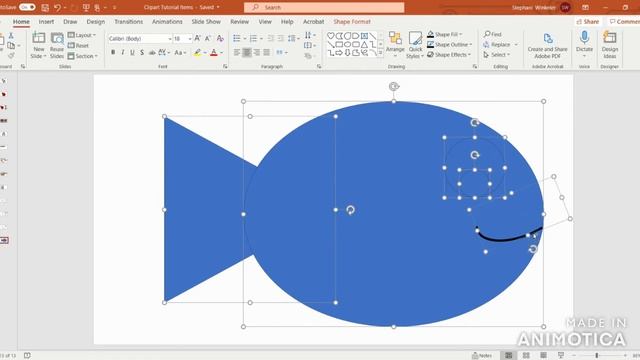Click the New Slide button

tap(38, 45)
